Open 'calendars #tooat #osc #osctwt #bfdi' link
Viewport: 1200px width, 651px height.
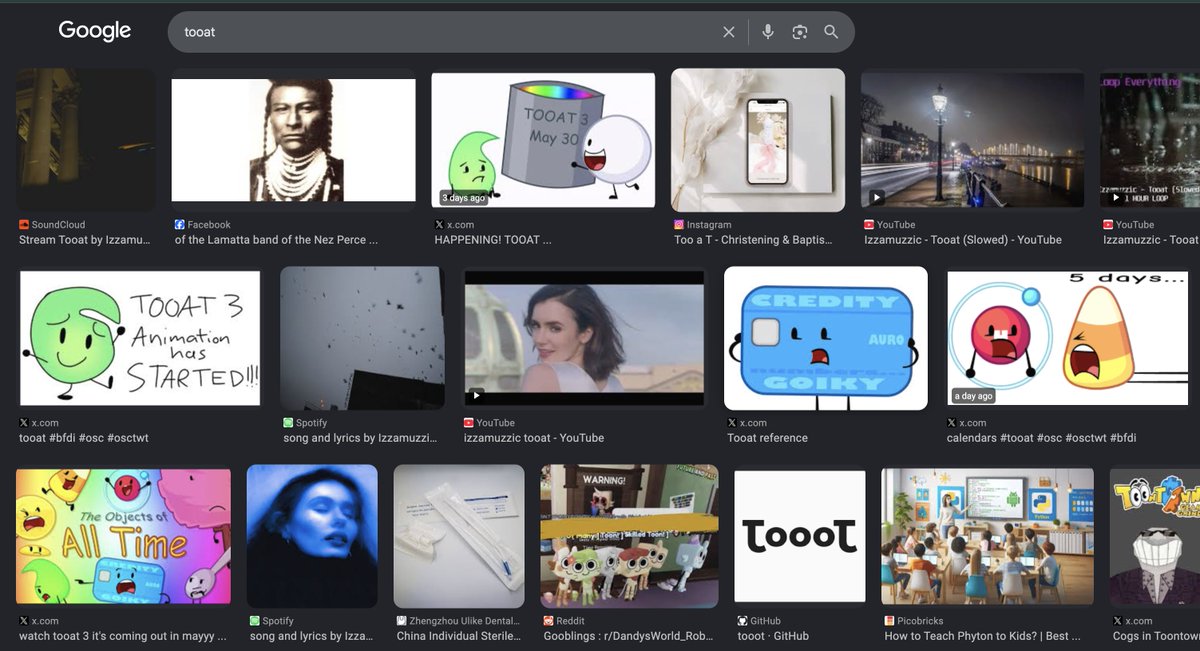(1041, 438)
